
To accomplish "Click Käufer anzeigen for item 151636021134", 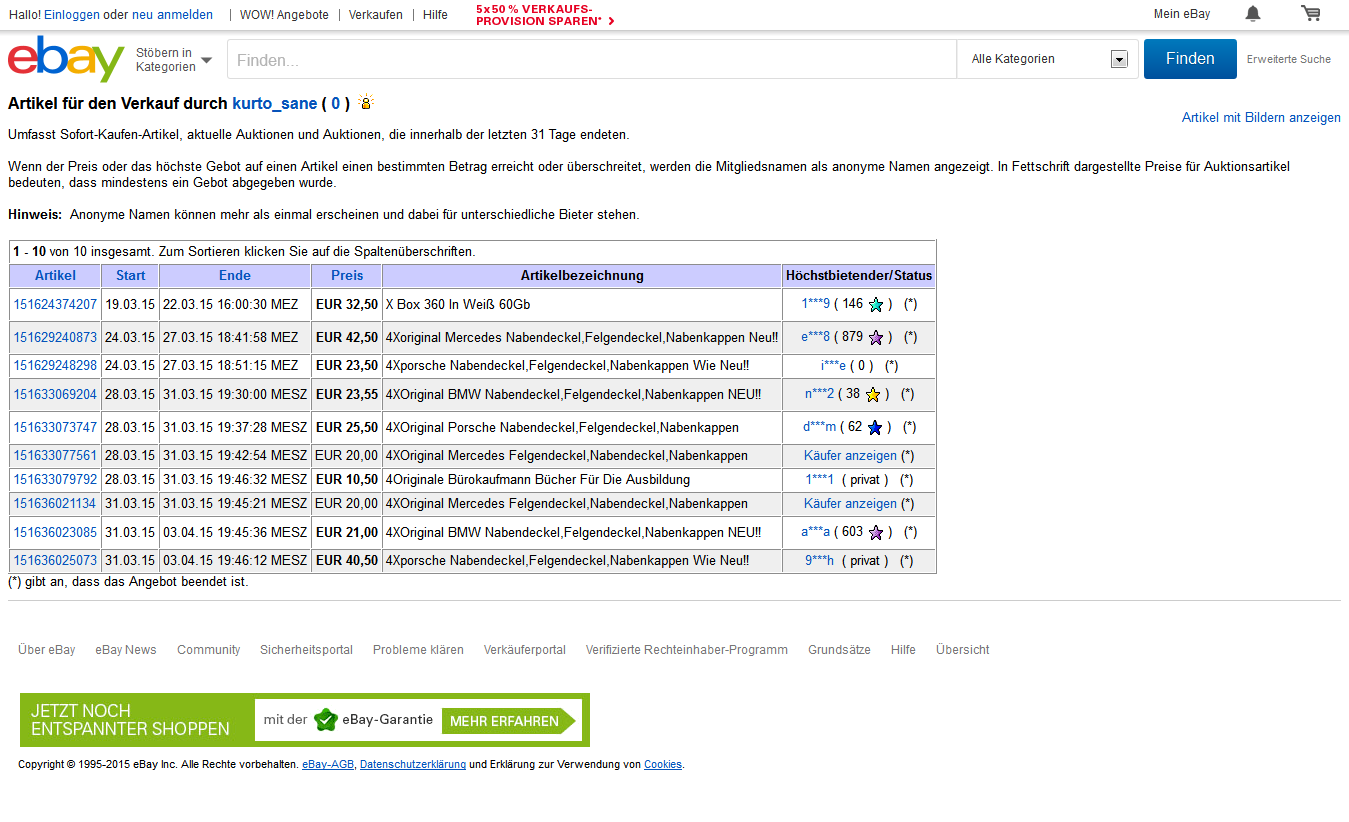I will 850,504.
